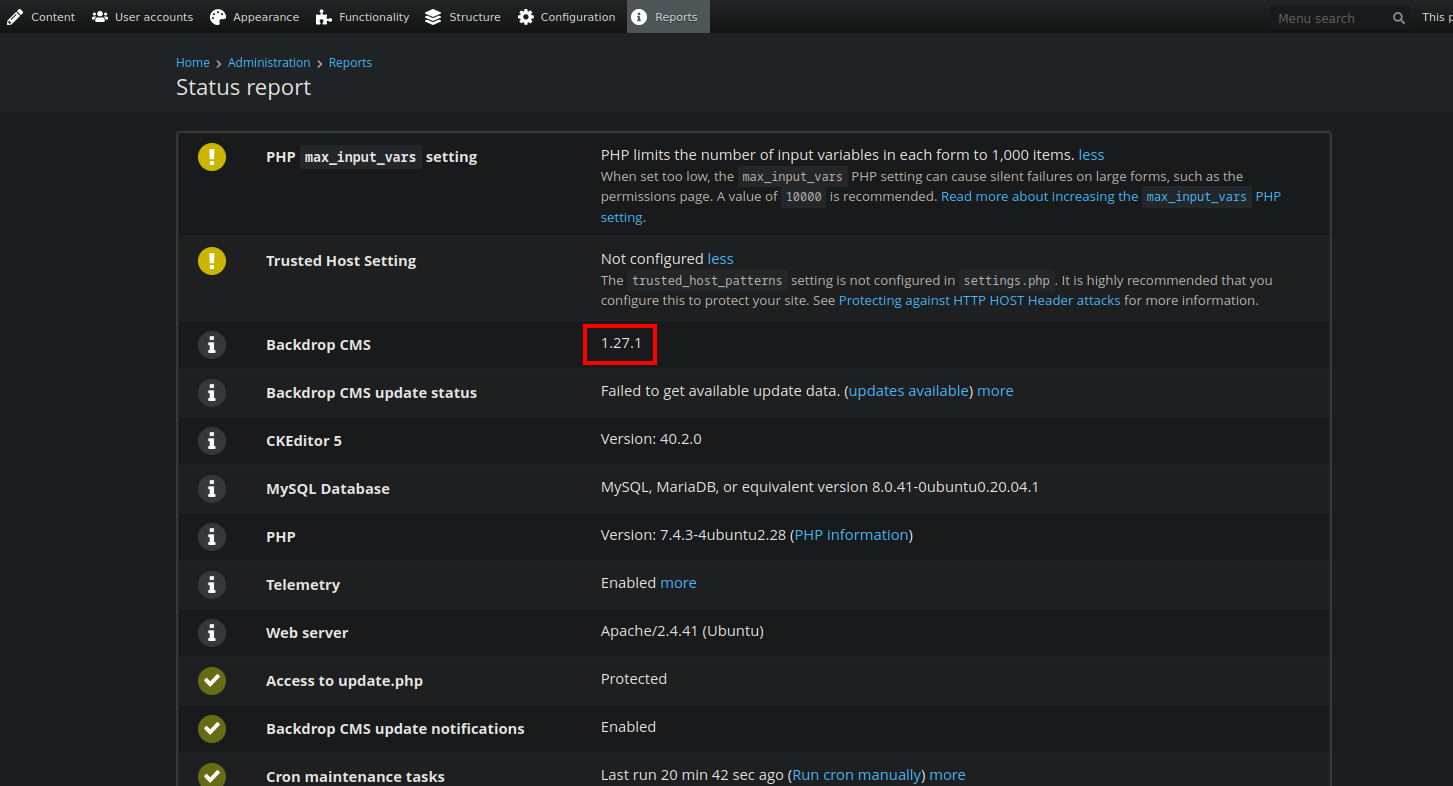Click the Web server row label
This screenshot has width=1453, height=786.
[x=307, y=633]
